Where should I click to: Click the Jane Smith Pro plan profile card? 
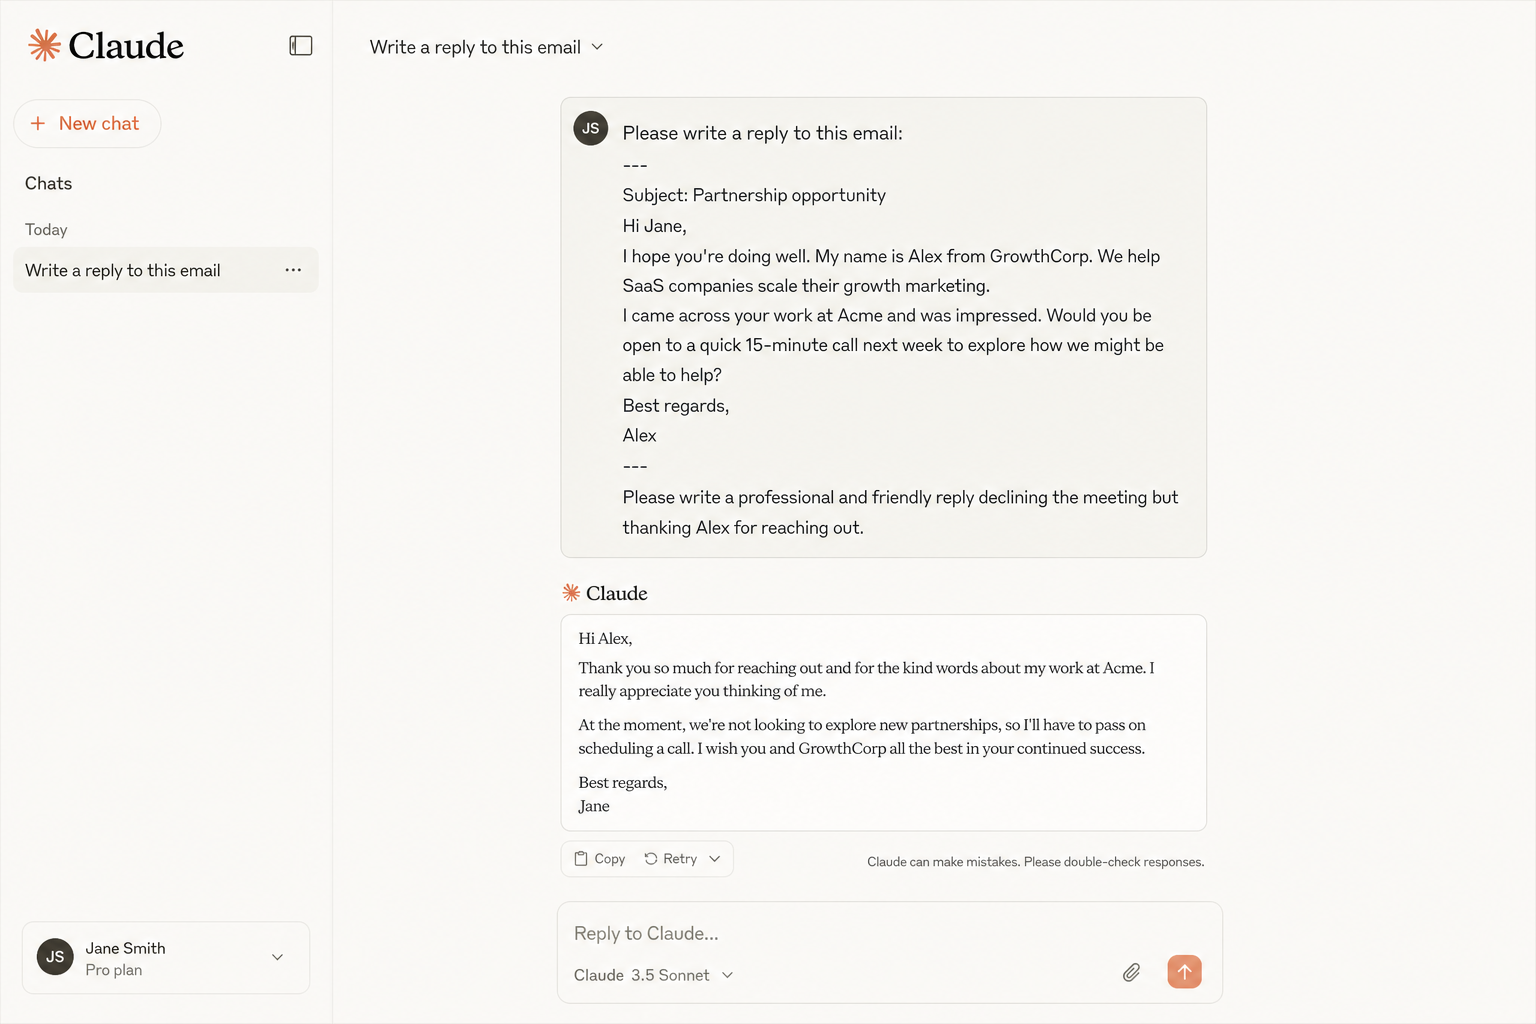(x=166, y=958)
